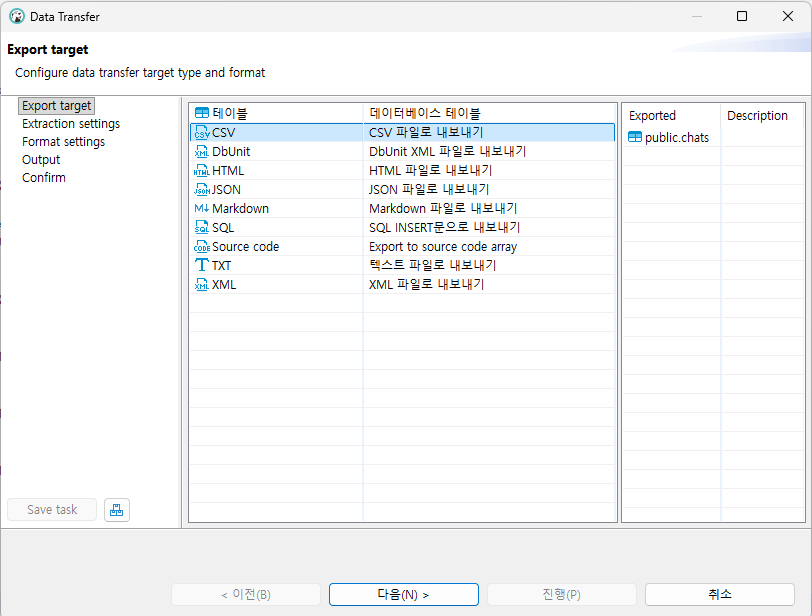Click Export to source code array text

[443, 246]
